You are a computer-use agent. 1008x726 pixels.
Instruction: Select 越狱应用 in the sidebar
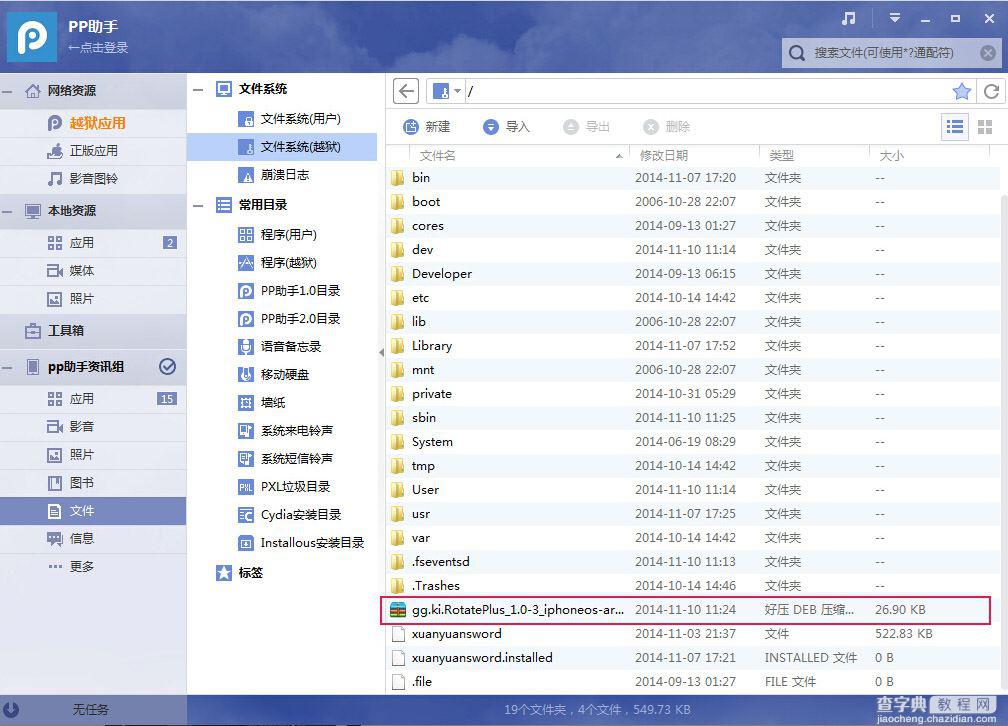click(x=93, y=123)
